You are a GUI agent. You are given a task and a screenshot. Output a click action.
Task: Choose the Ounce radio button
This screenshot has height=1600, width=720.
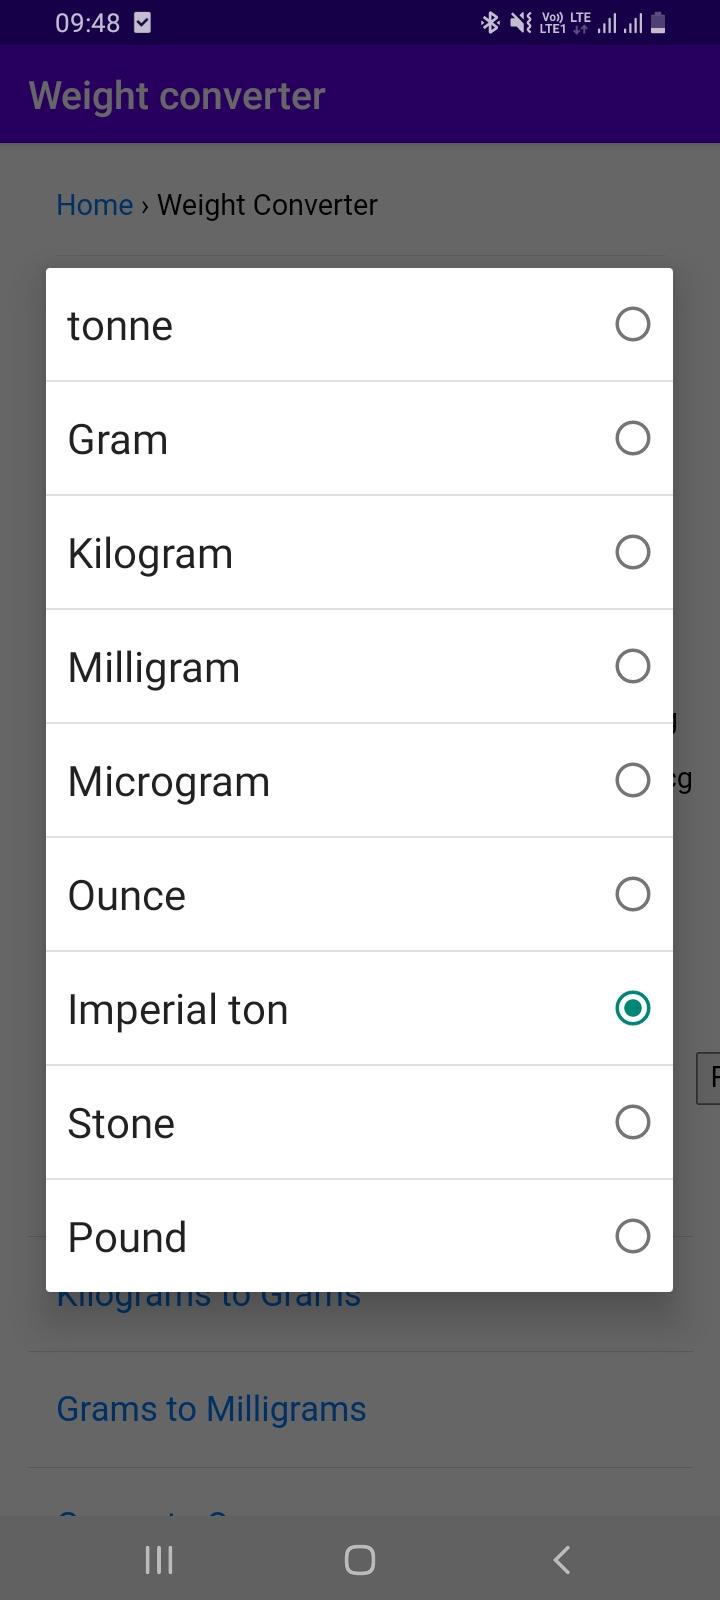[x=632, y=894]
